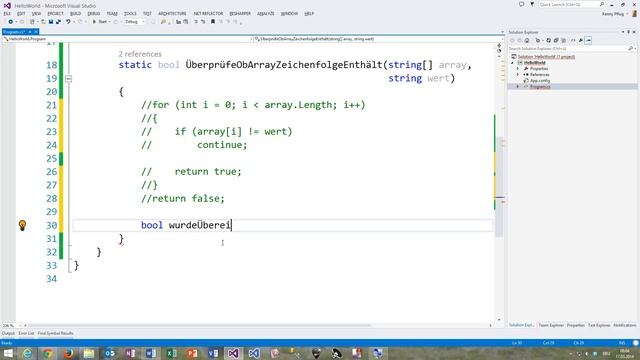640x360 pixels.
Task: Click the Save file toolbar icon
Action: (51, 22)
